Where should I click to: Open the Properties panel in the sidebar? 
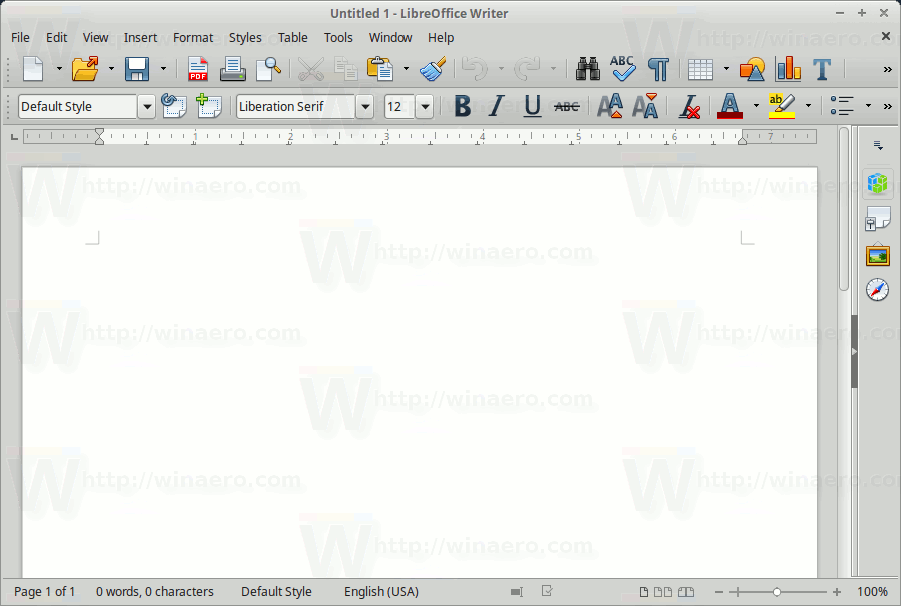(x=877, y=182)
